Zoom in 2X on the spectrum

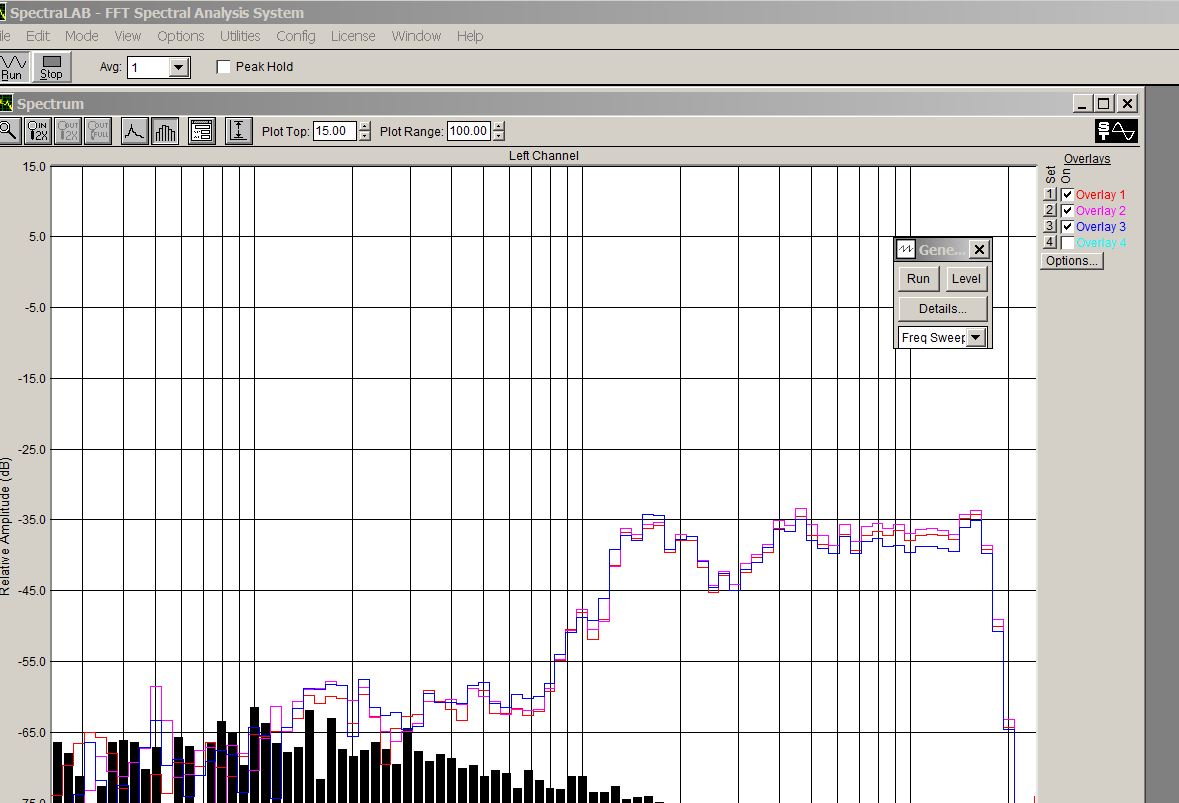click(x=38, y=131)
